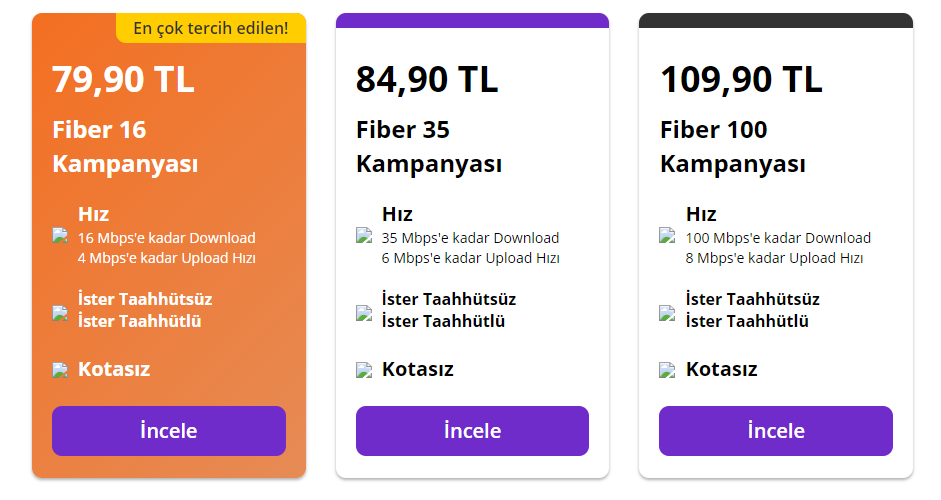Click the commitment icon in Fiber 16 card
This screenshot has height=500, width=941.
tap(61, 312)
